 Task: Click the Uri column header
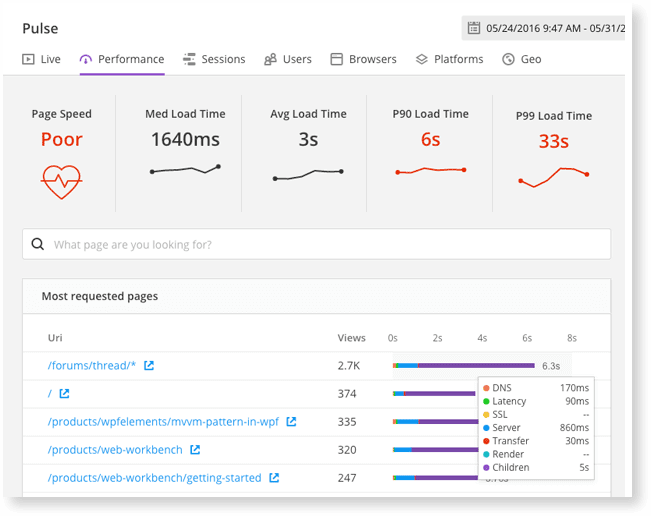coord(55,338)
